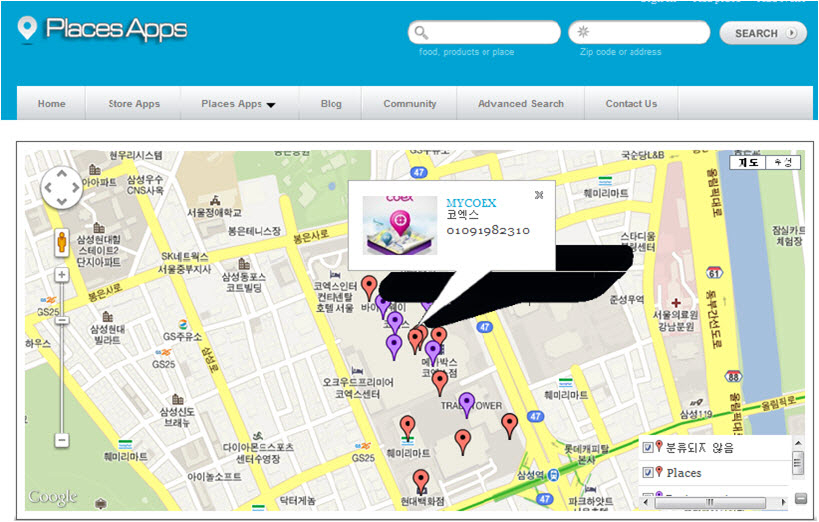Image resolution: width=819 pixels, height=522 pixels.
Task: Click the red pin nearest the 삼성역 road 47 sign
Action: [x=509, y=426]
